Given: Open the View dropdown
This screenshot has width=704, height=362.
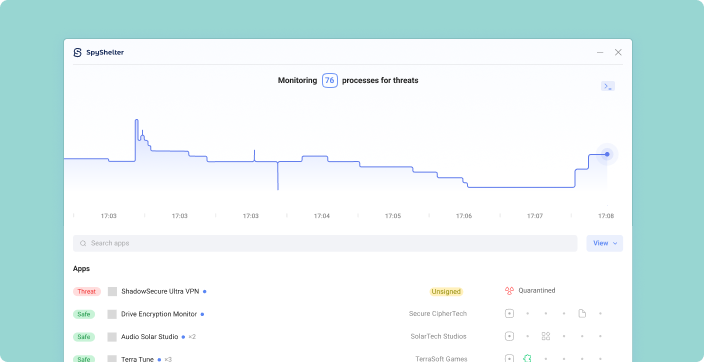Looking at the screenshot, I should (605, 243).
